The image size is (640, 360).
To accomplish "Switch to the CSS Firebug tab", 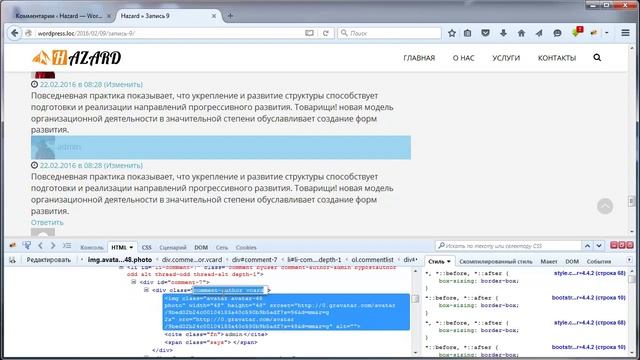I will pos(147,247).
